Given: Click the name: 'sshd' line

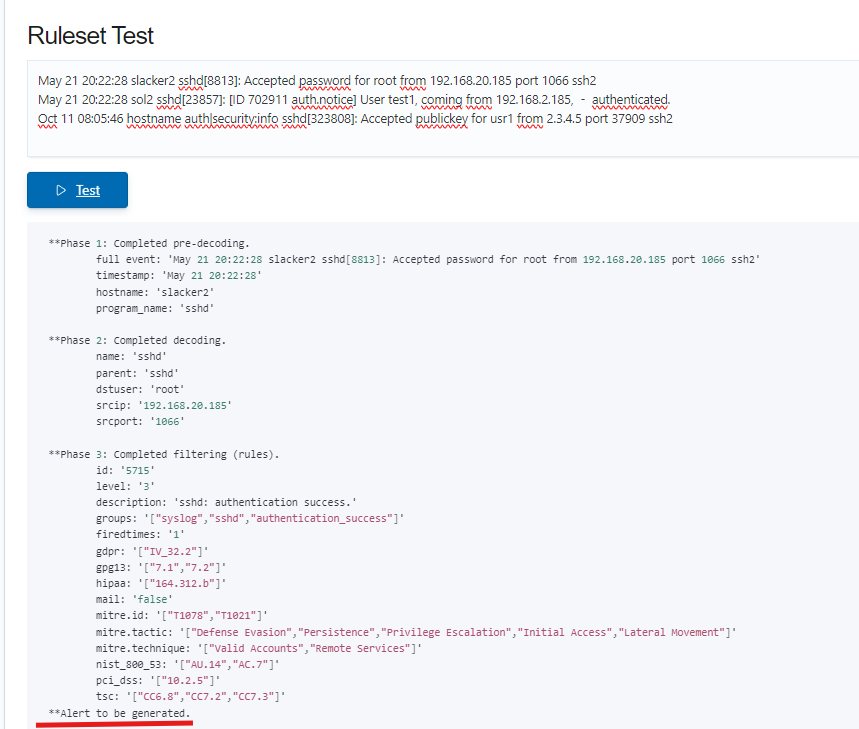Looking at the screenshot, I should pyautogui.click(x=131, y=357).
